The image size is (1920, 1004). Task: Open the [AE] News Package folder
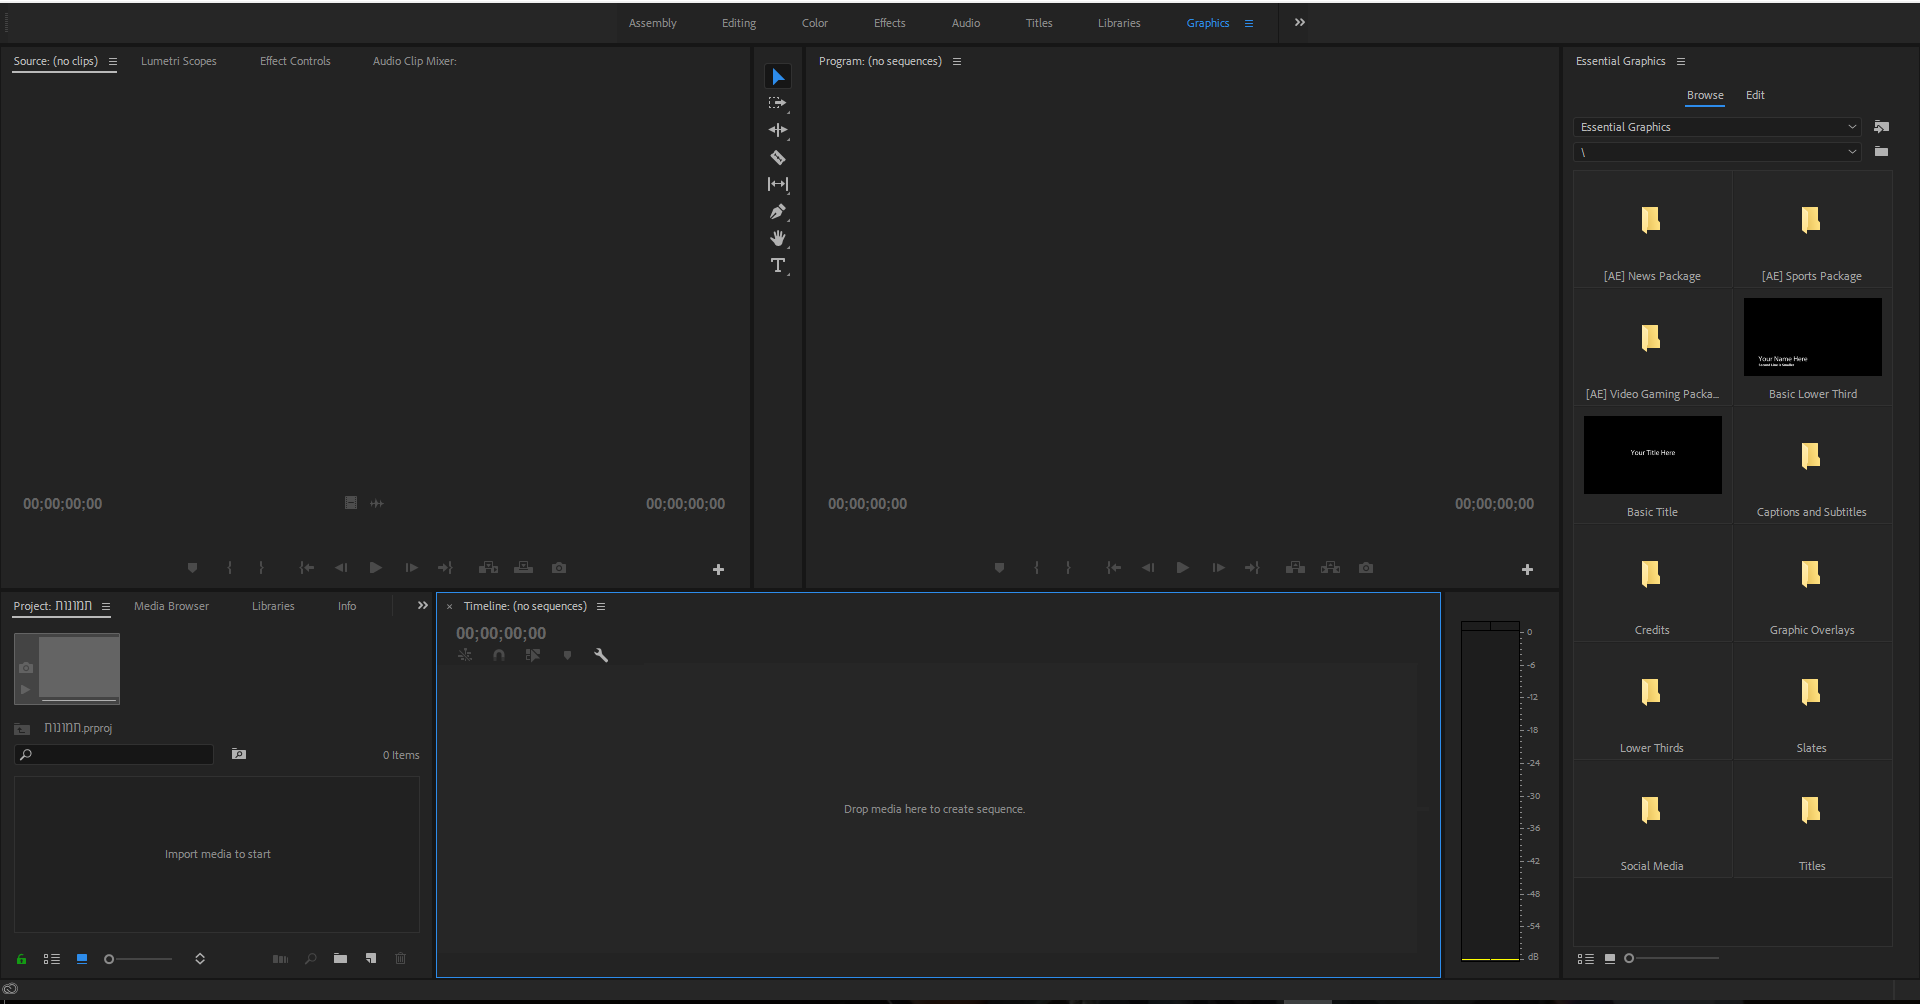pyautogui.click(x=1652, y=229)
